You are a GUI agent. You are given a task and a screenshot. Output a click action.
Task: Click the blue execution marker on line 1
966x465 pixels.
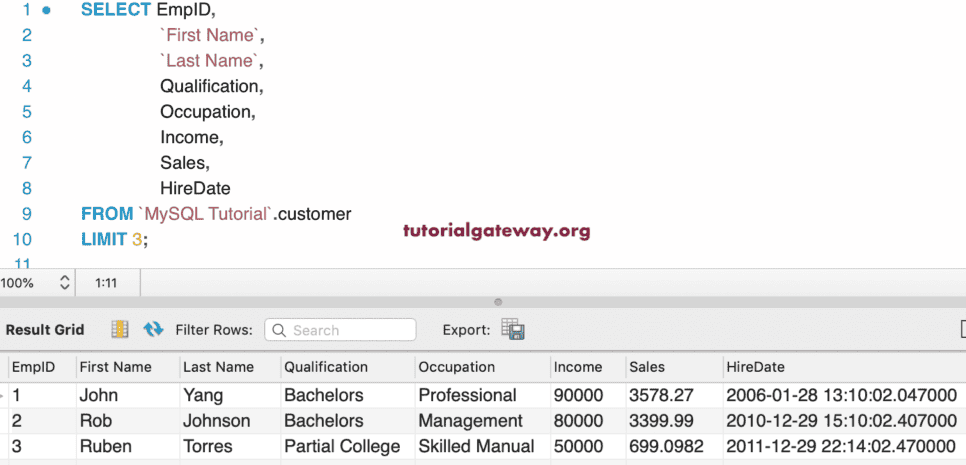point(46,10)
